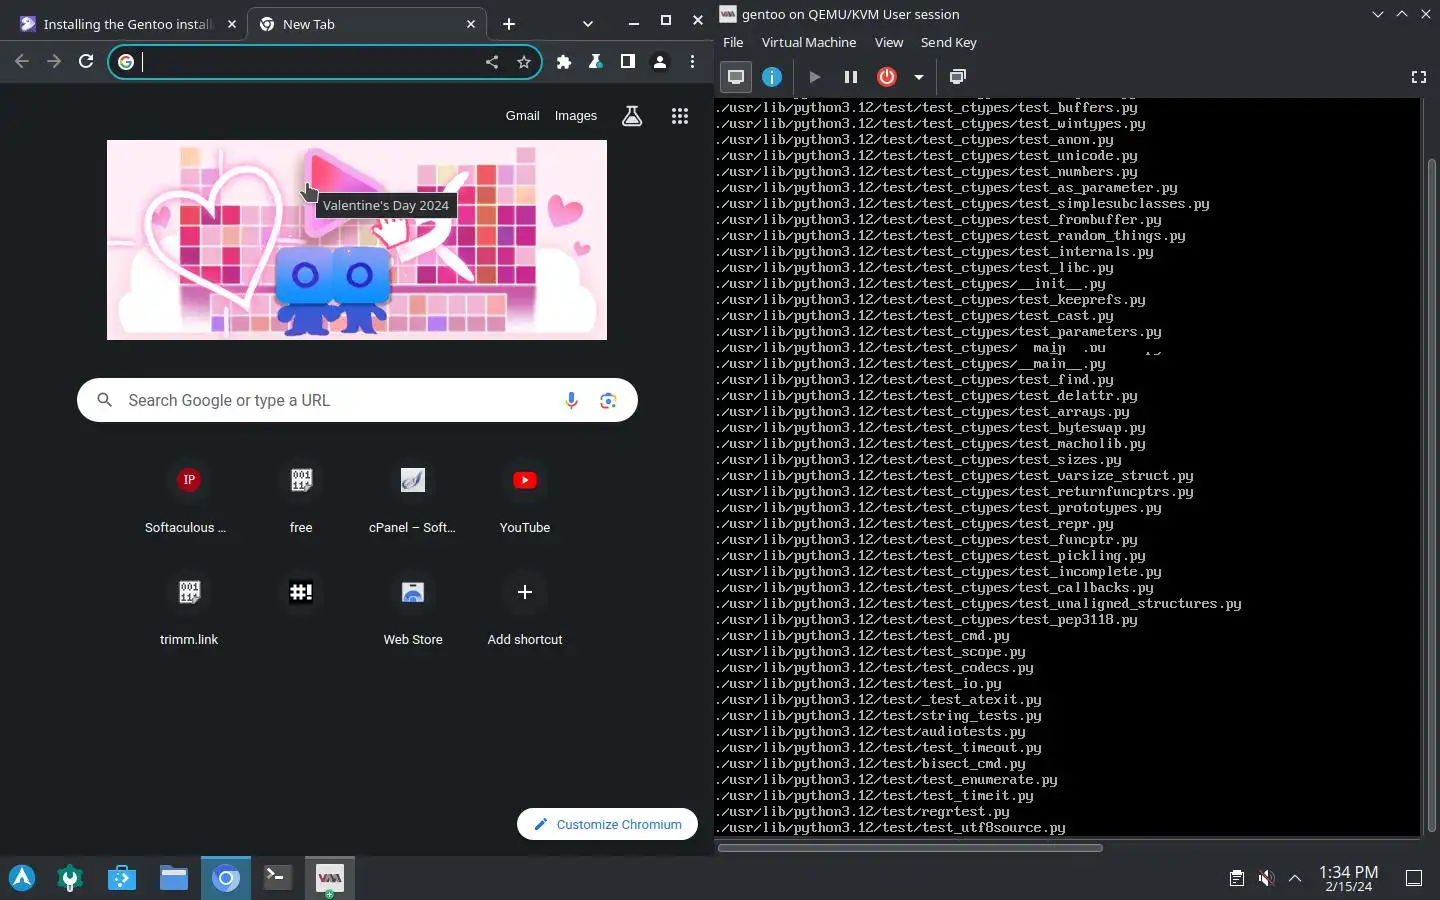The width and height of the screenshot is (1440, 900).
Task: Open the View menu in virt-manager
Action: tap(889, 42)
